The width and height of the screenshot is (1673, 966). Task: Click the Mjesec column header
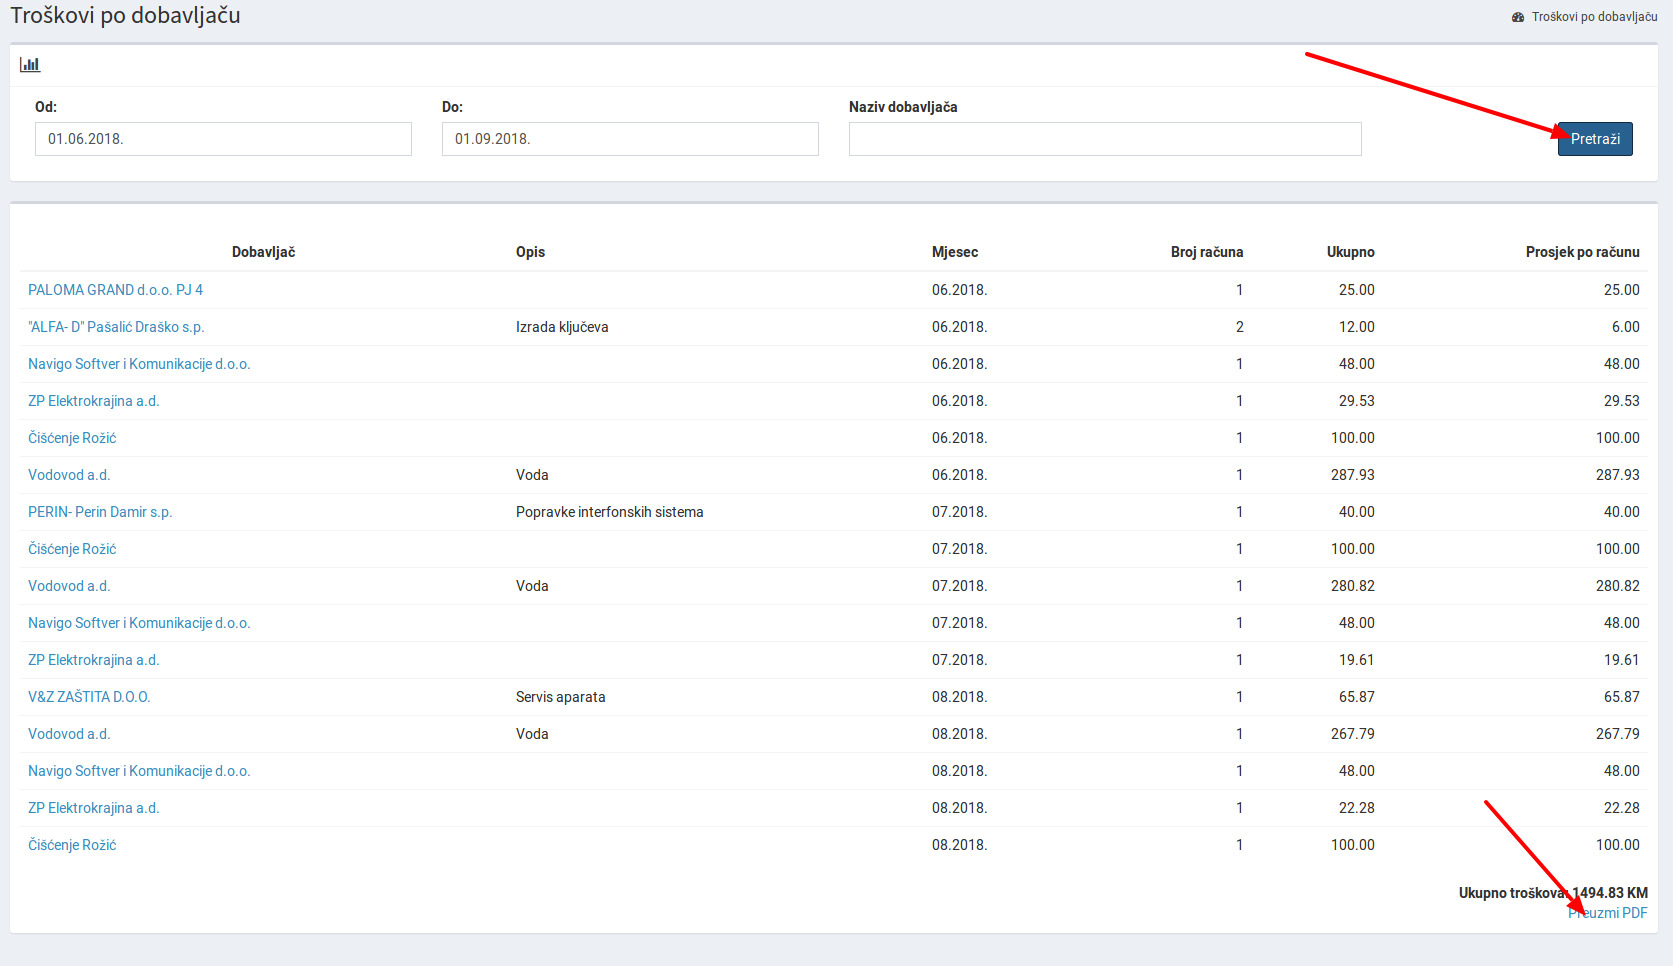(955, 252)
